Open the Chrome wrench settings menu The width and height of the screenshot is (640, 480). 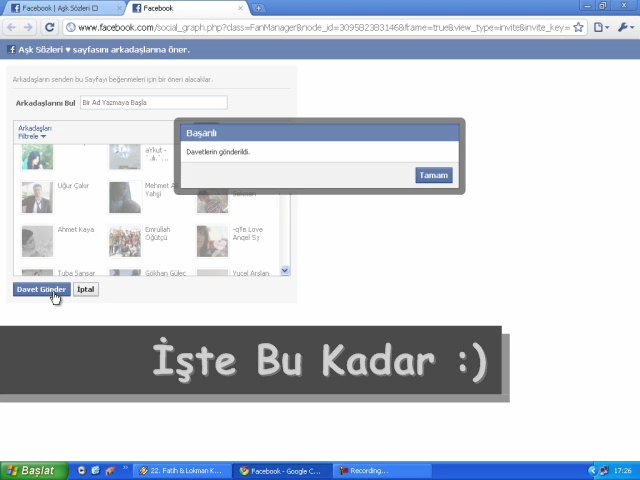coord(625,27)
